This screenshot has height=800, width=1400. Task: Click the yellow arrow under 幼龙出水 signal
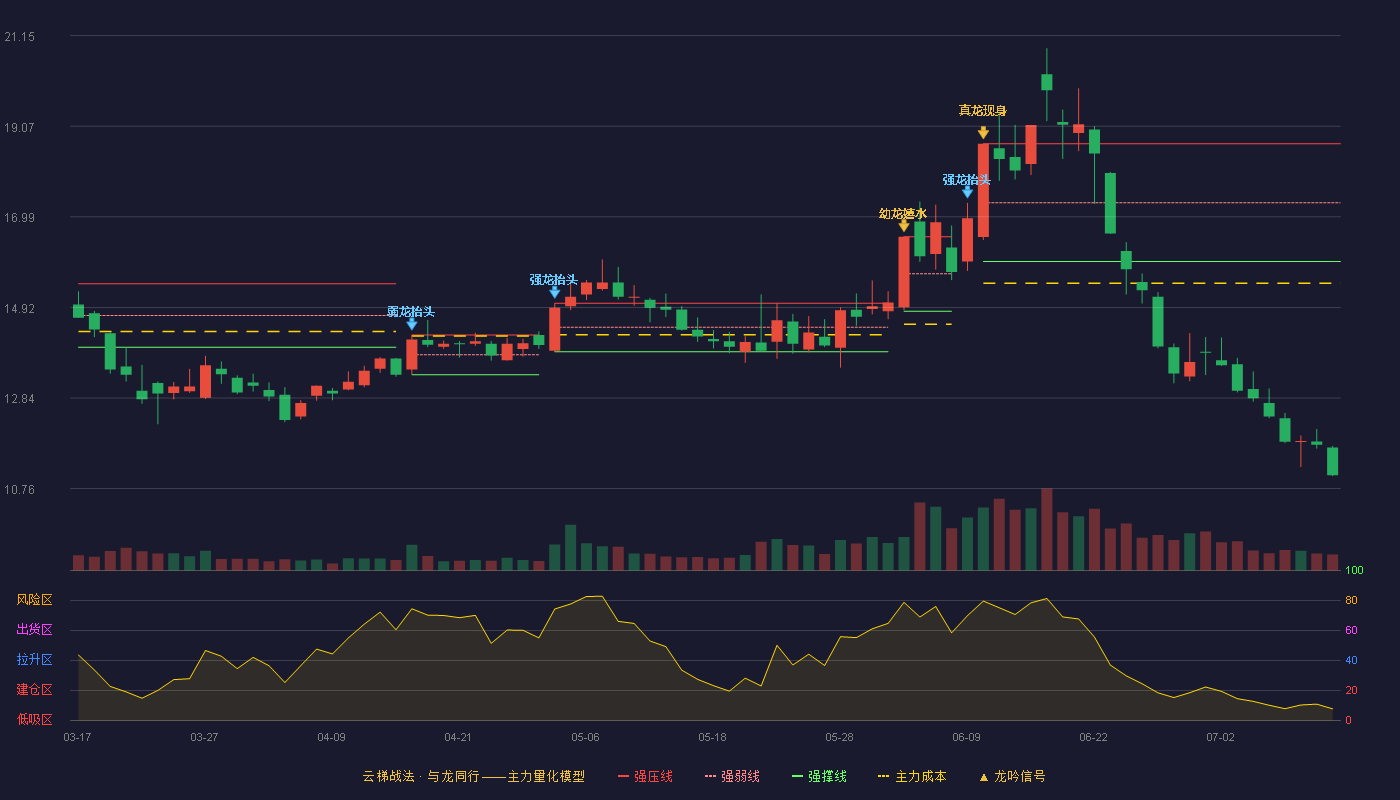coord(904,226)
